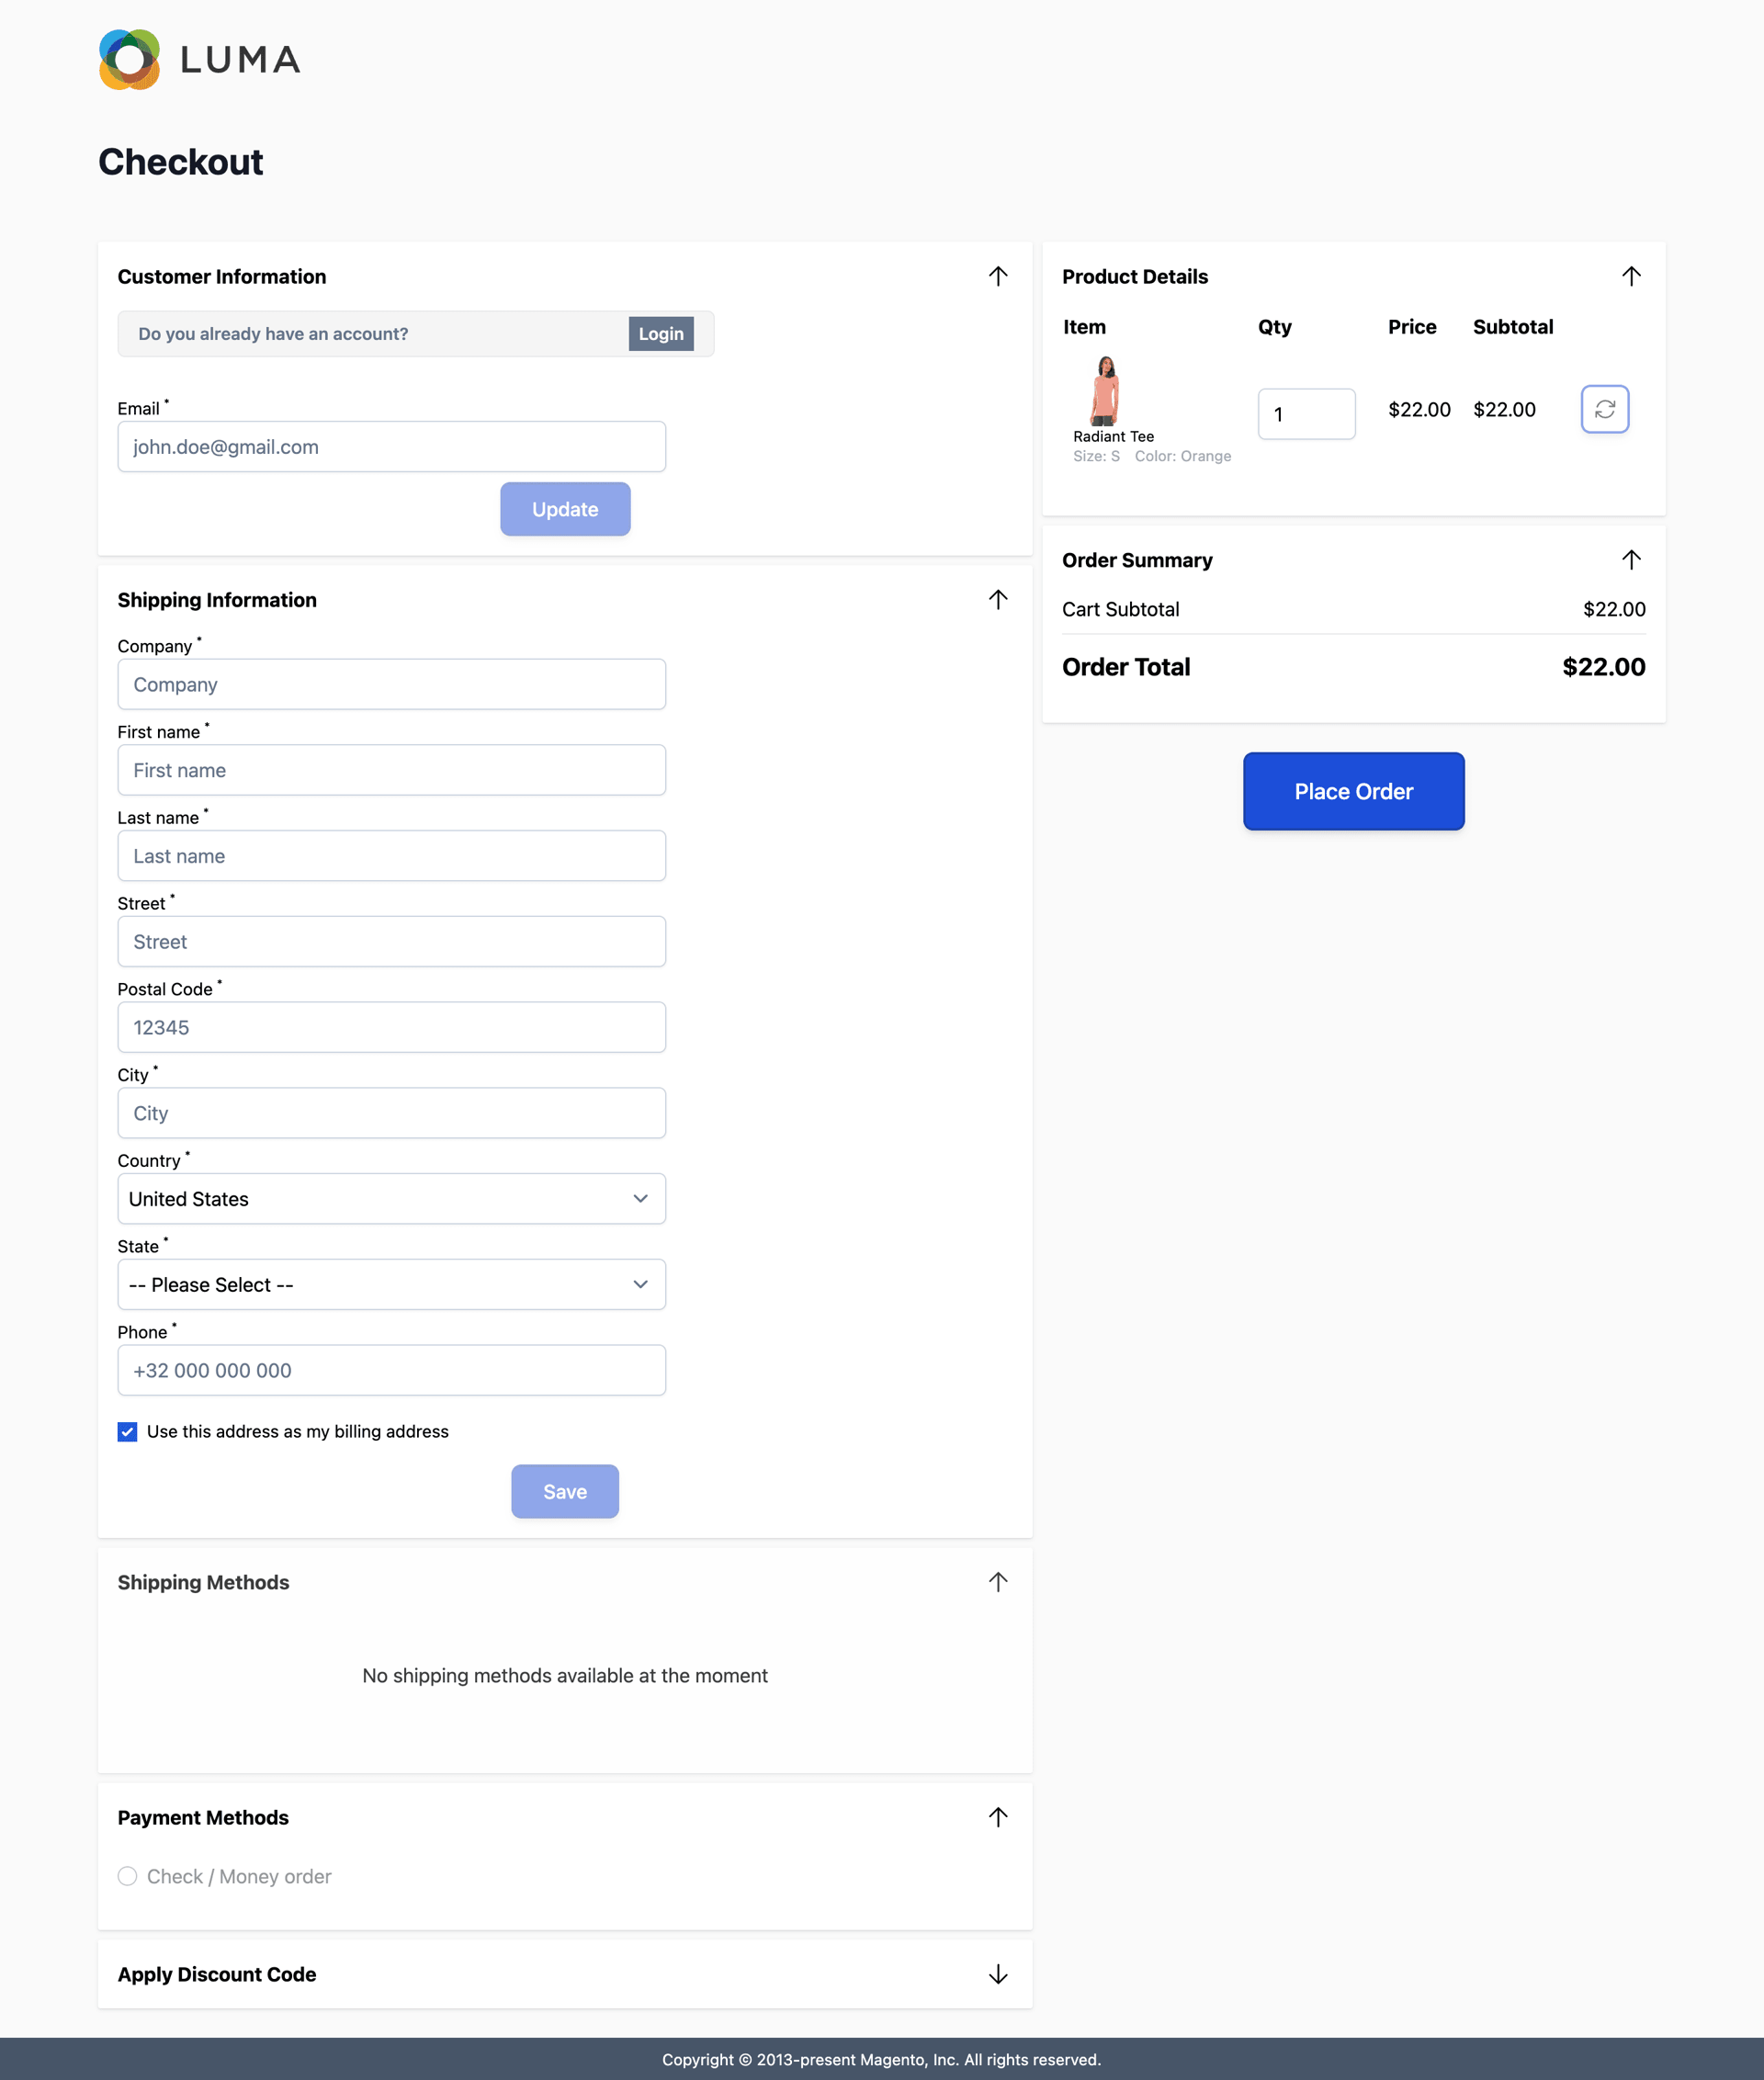
Task: Collapse the Product Details panel
Action: (1630, 276)
